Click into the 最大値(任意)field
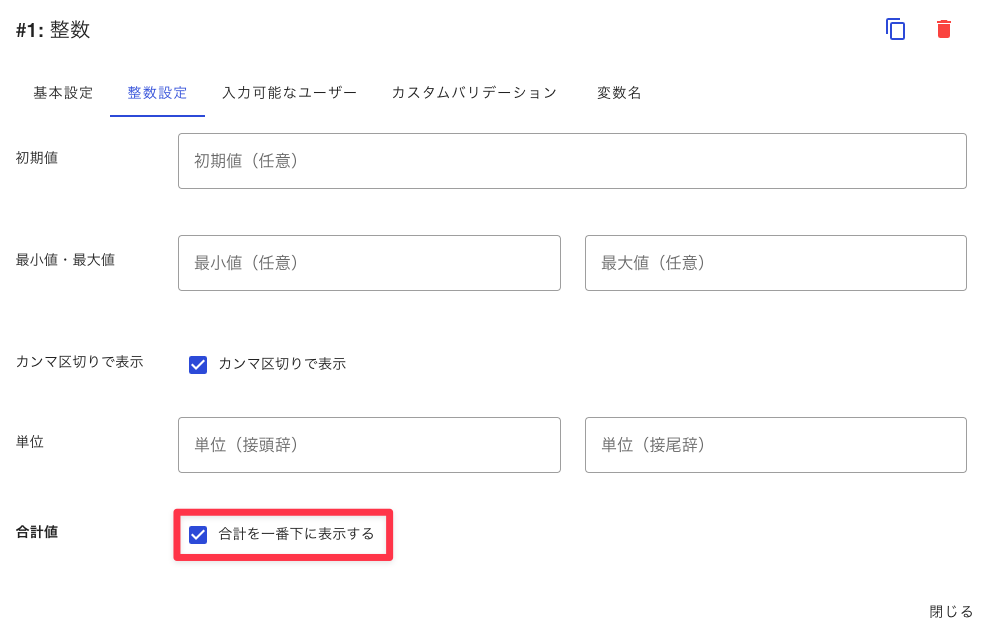 click(776, 263)
